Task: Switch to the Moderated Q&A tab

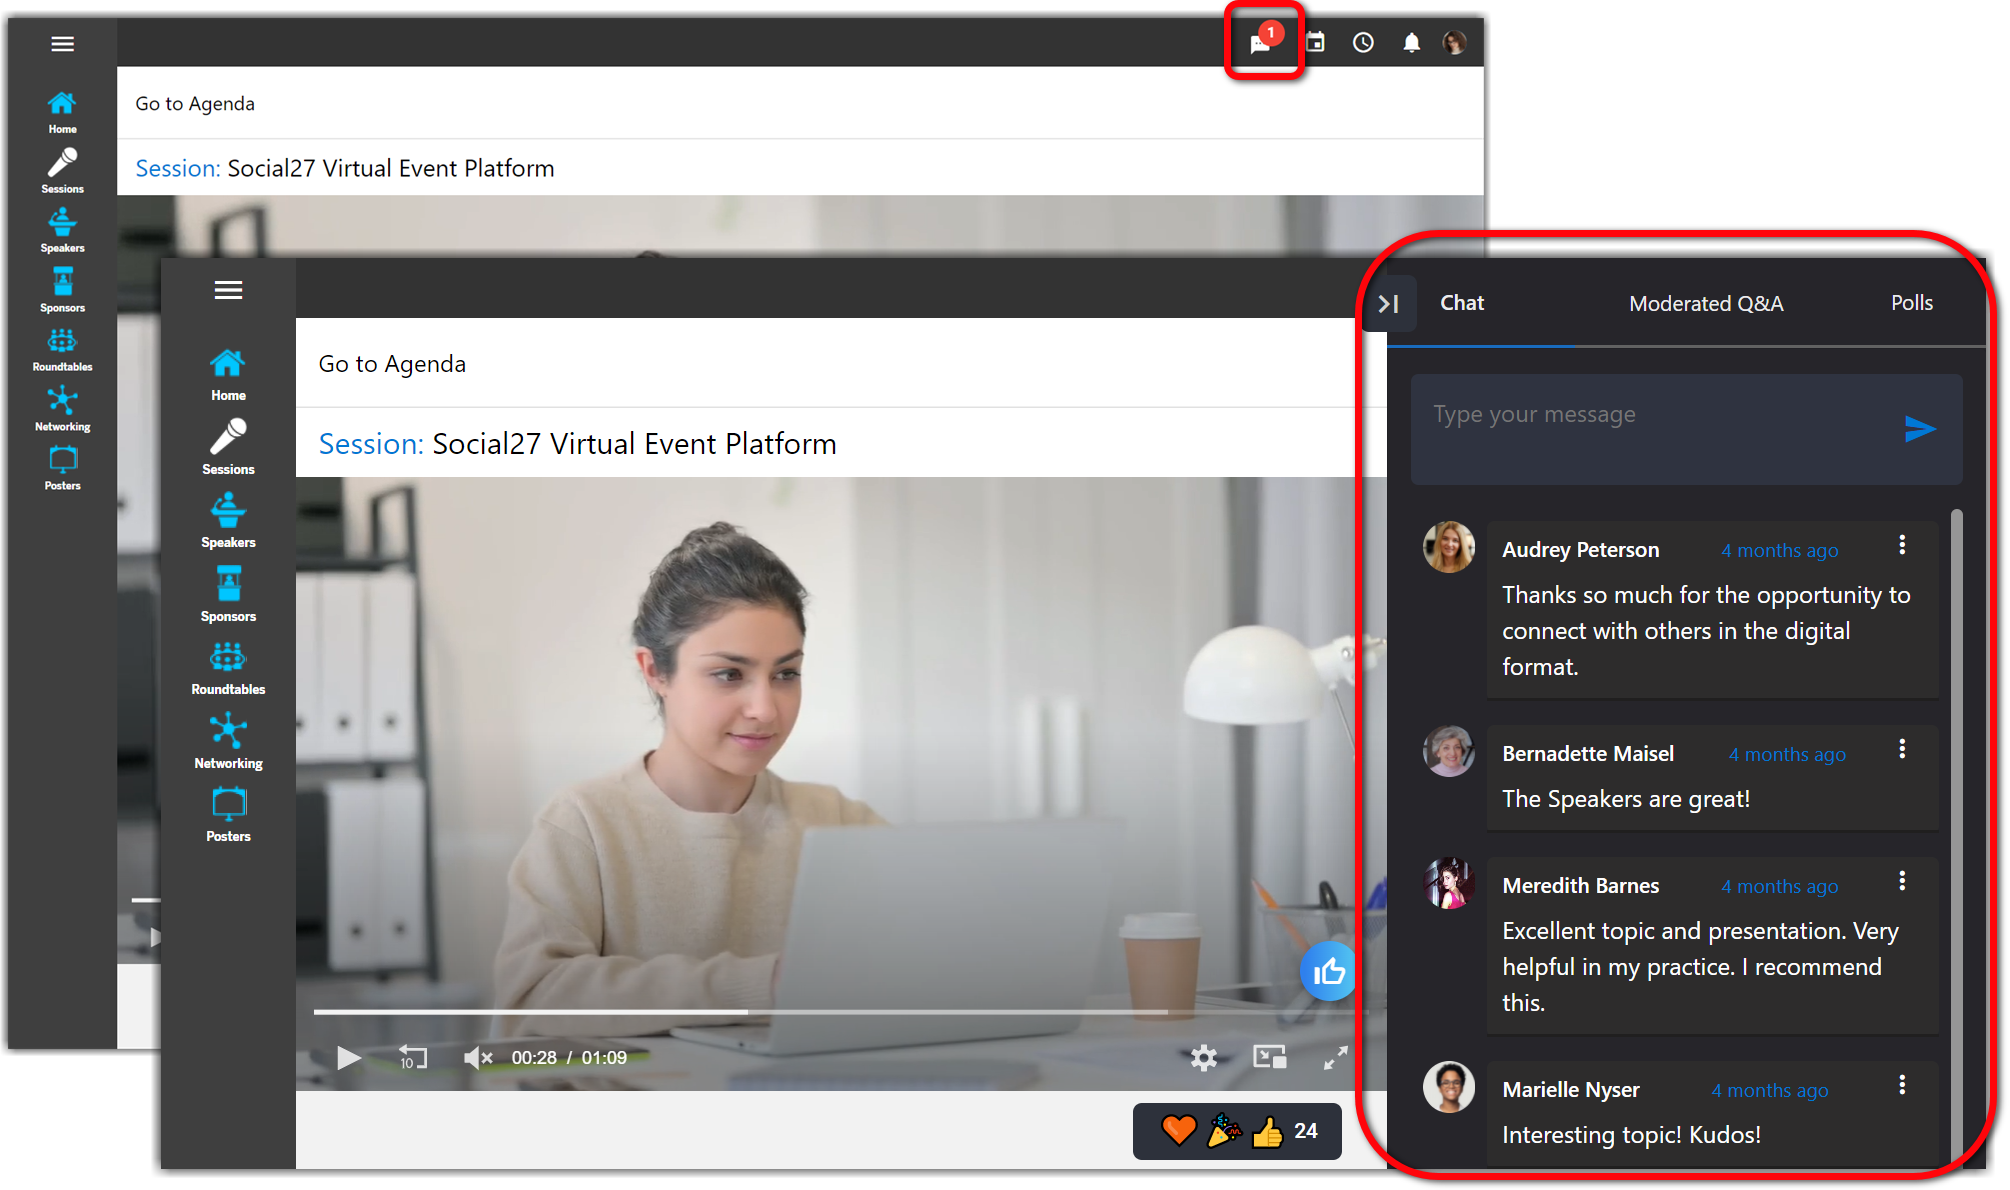Action: [x=1705, y=304]
